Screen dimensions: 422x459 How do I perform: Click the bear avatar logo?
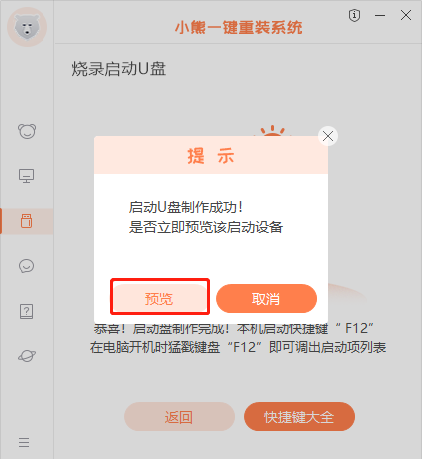tap(27, 27)
